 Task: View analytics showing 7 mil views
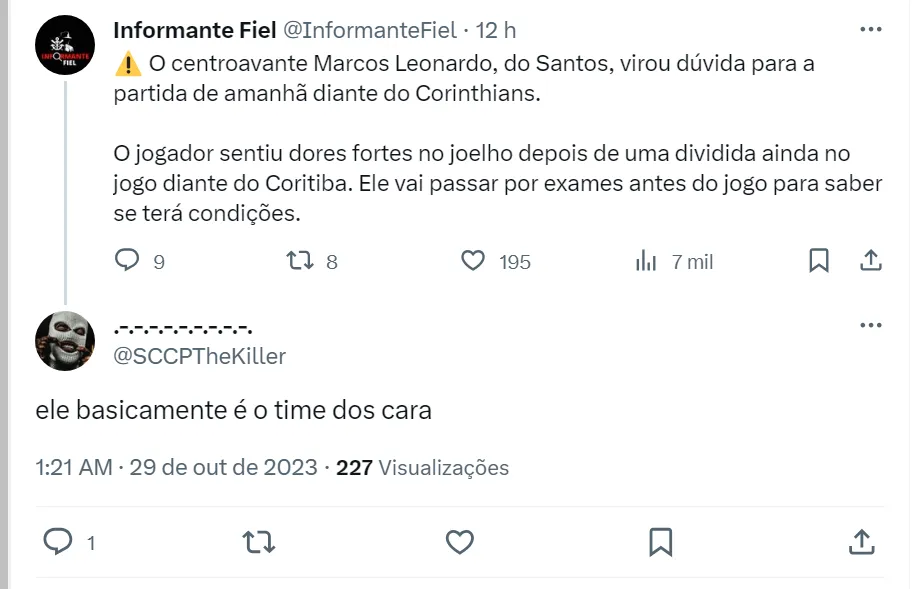pos(647,261)
